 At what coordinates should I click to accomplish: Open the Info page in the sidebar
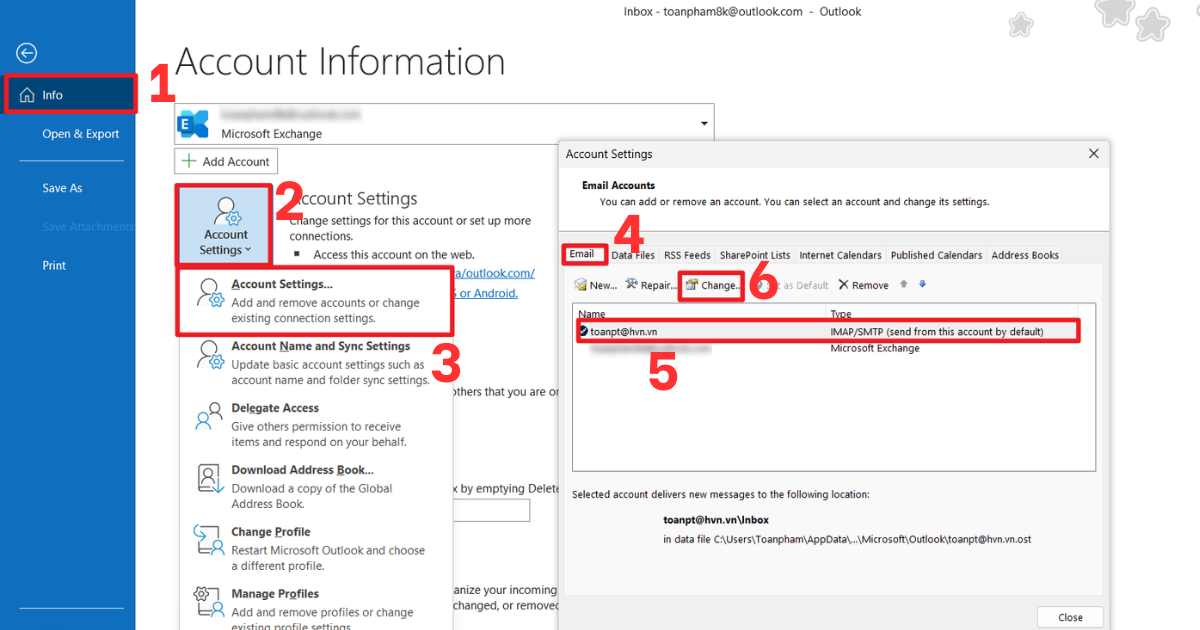click(x=70, y=95)
